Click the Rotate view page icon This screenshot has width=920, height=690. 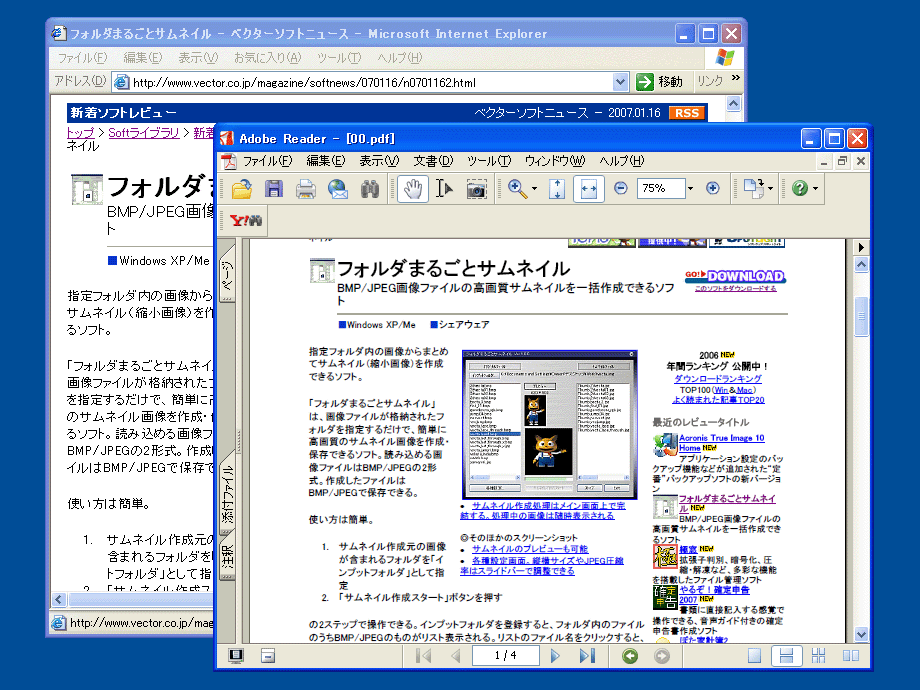[753, 188]
